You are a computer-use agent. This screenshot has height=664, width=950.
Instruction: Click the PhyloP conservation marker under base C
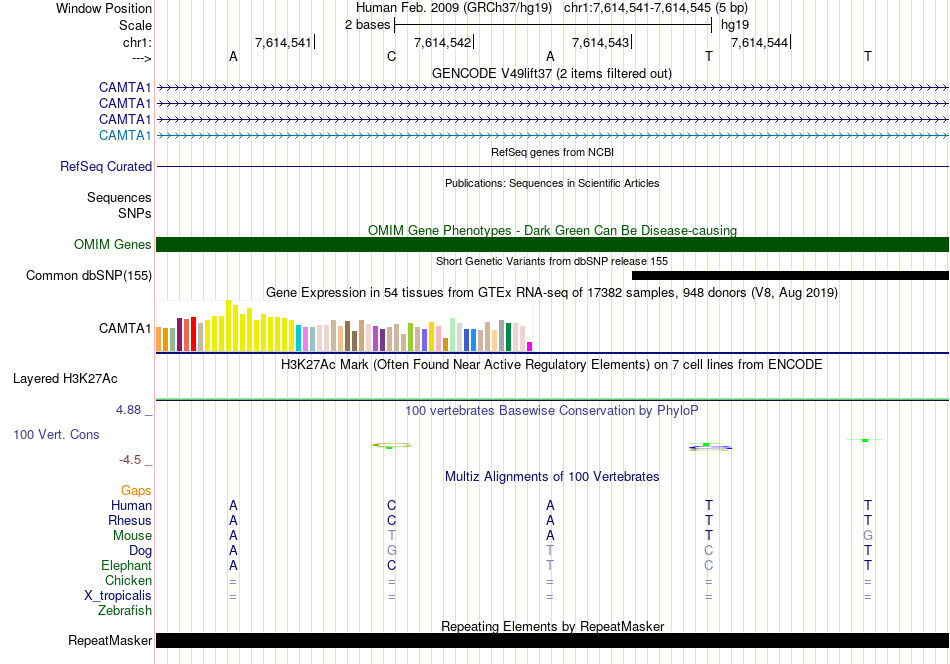point(391,445)
